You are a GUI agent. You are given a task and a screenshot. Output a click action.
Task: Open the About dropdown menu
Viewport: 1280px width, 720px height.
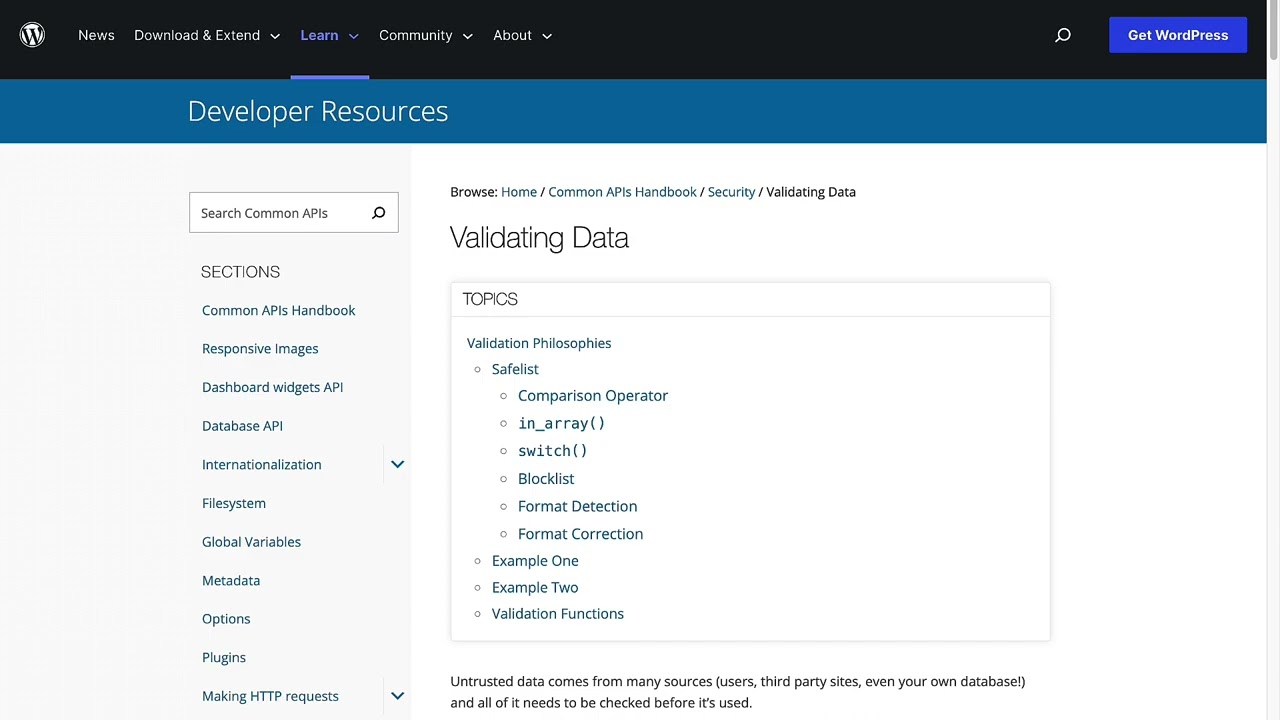pos(522,35)
